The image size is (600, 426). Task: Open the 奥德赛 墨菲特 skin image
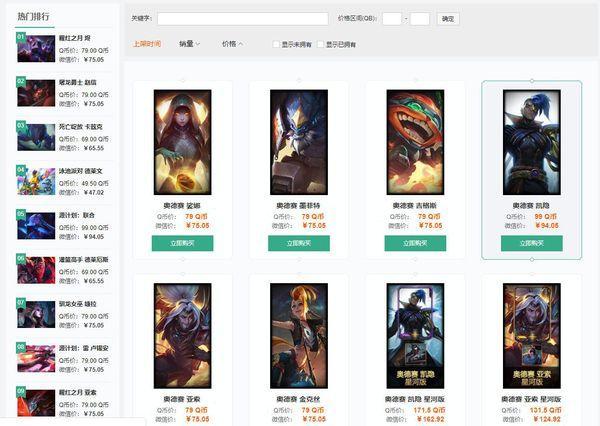(x=299, y=142)
